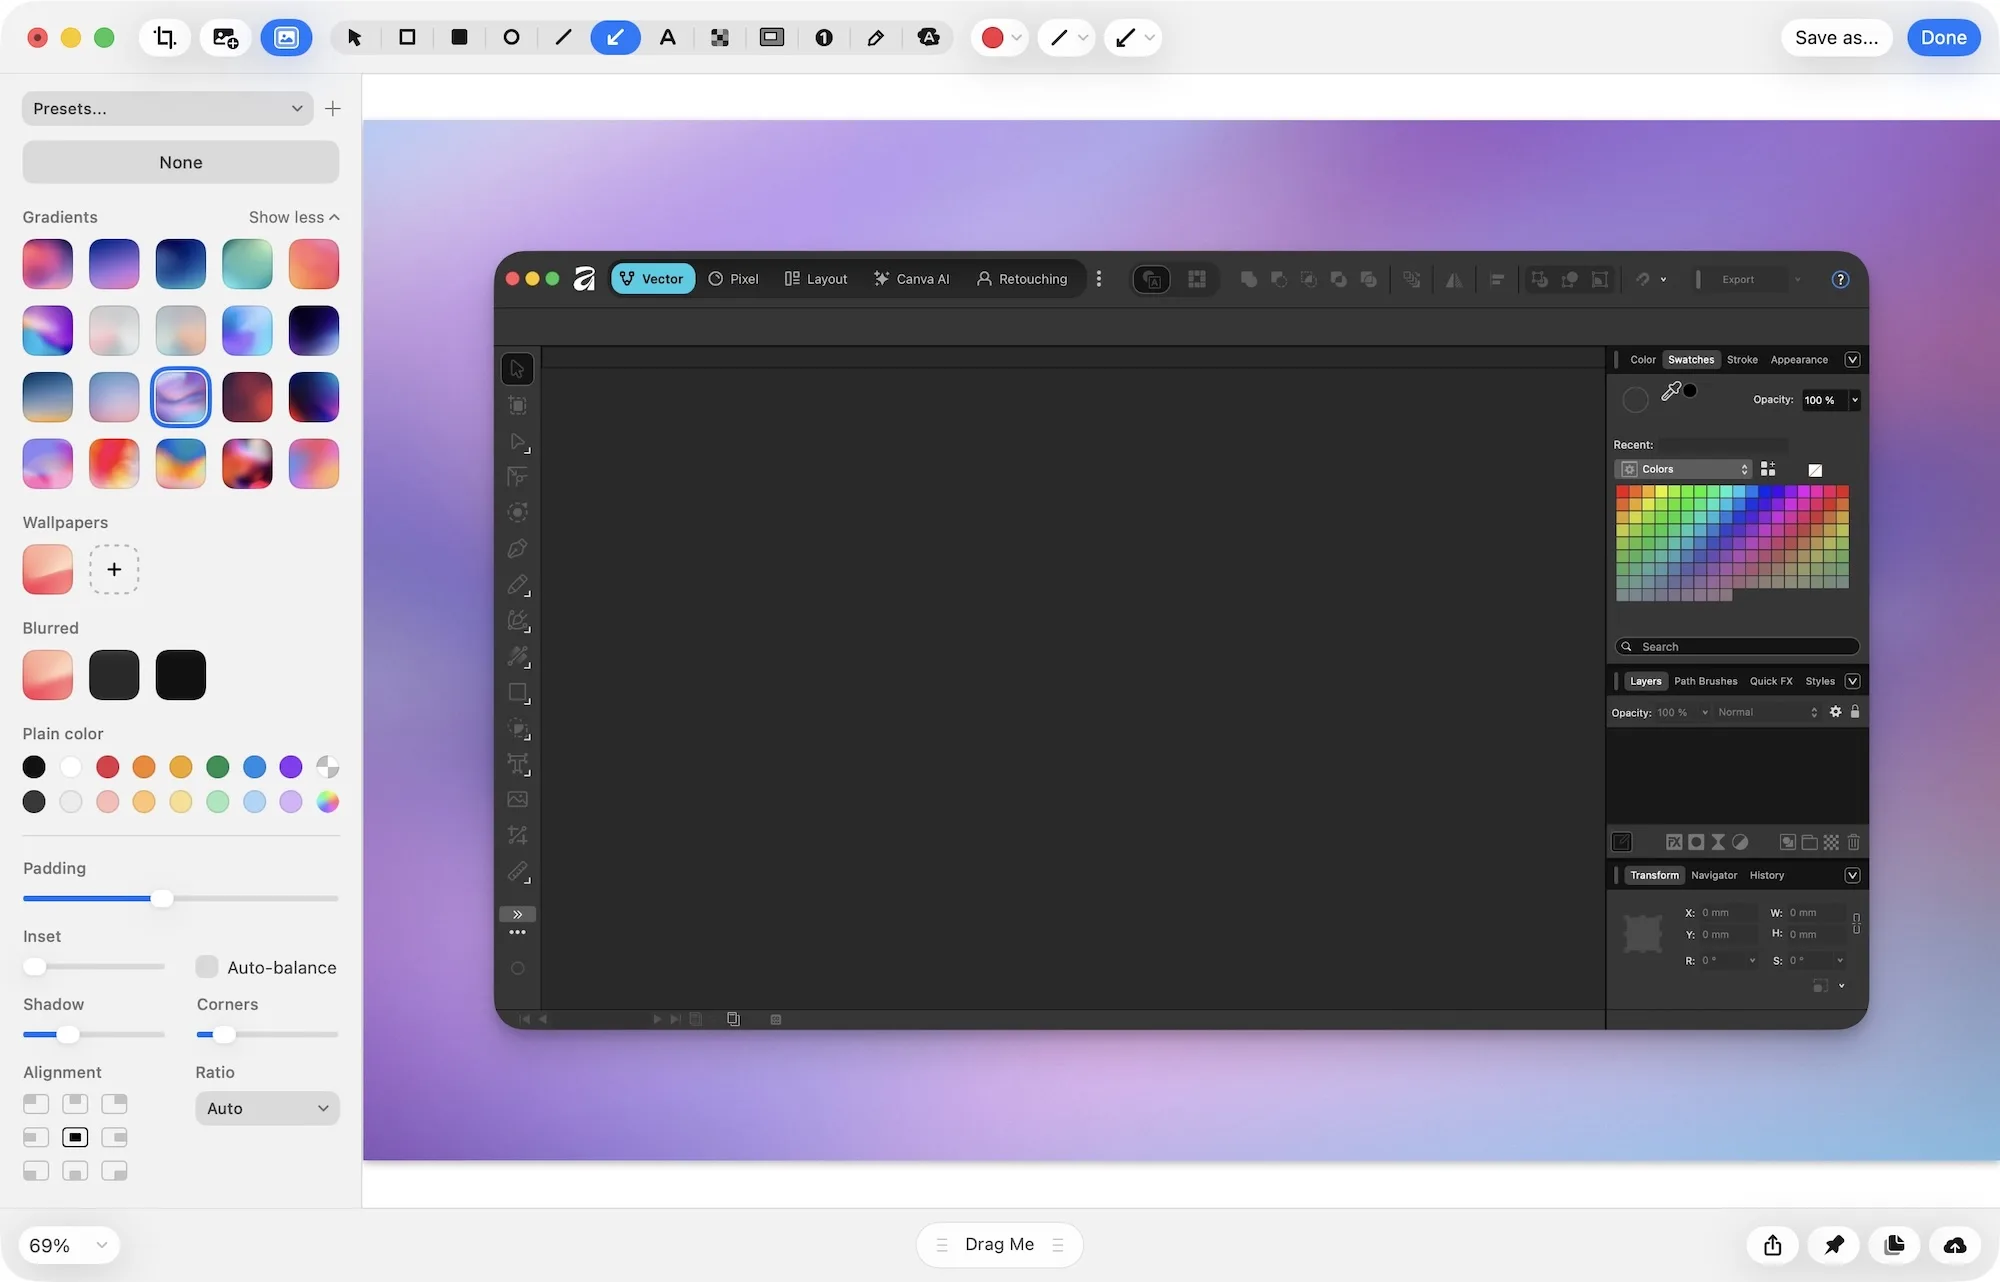Select the pen highlighter tool
Viewport: 2000px width, 1282px height.
(x=876, y=38)
